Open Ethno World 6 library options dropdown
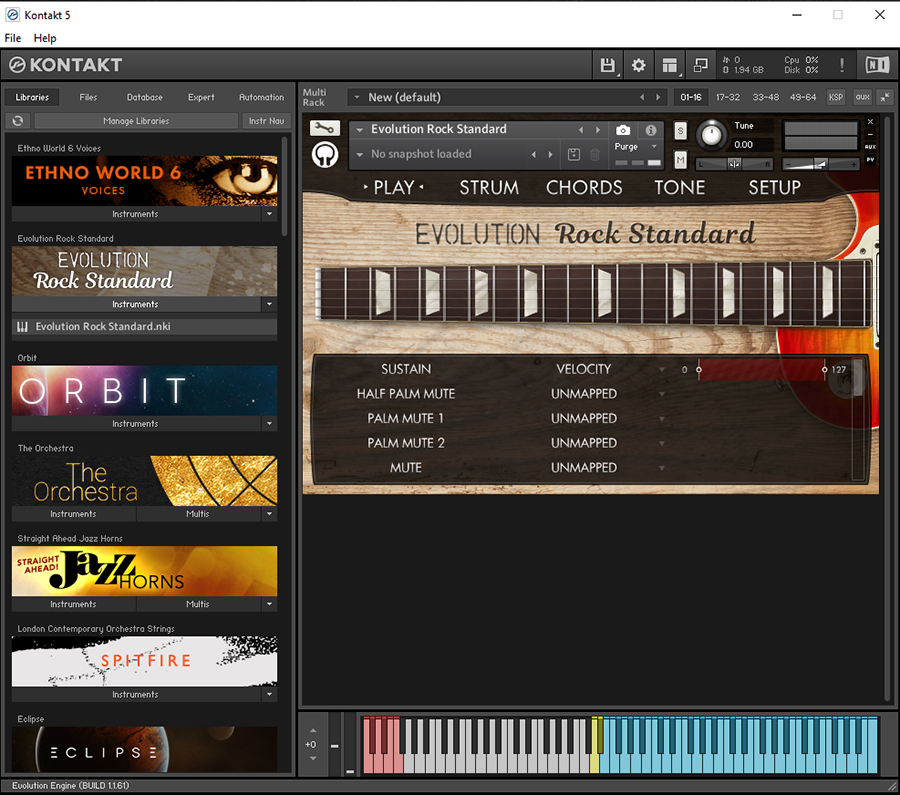This screenshot has width=900, height=795. 269,214
